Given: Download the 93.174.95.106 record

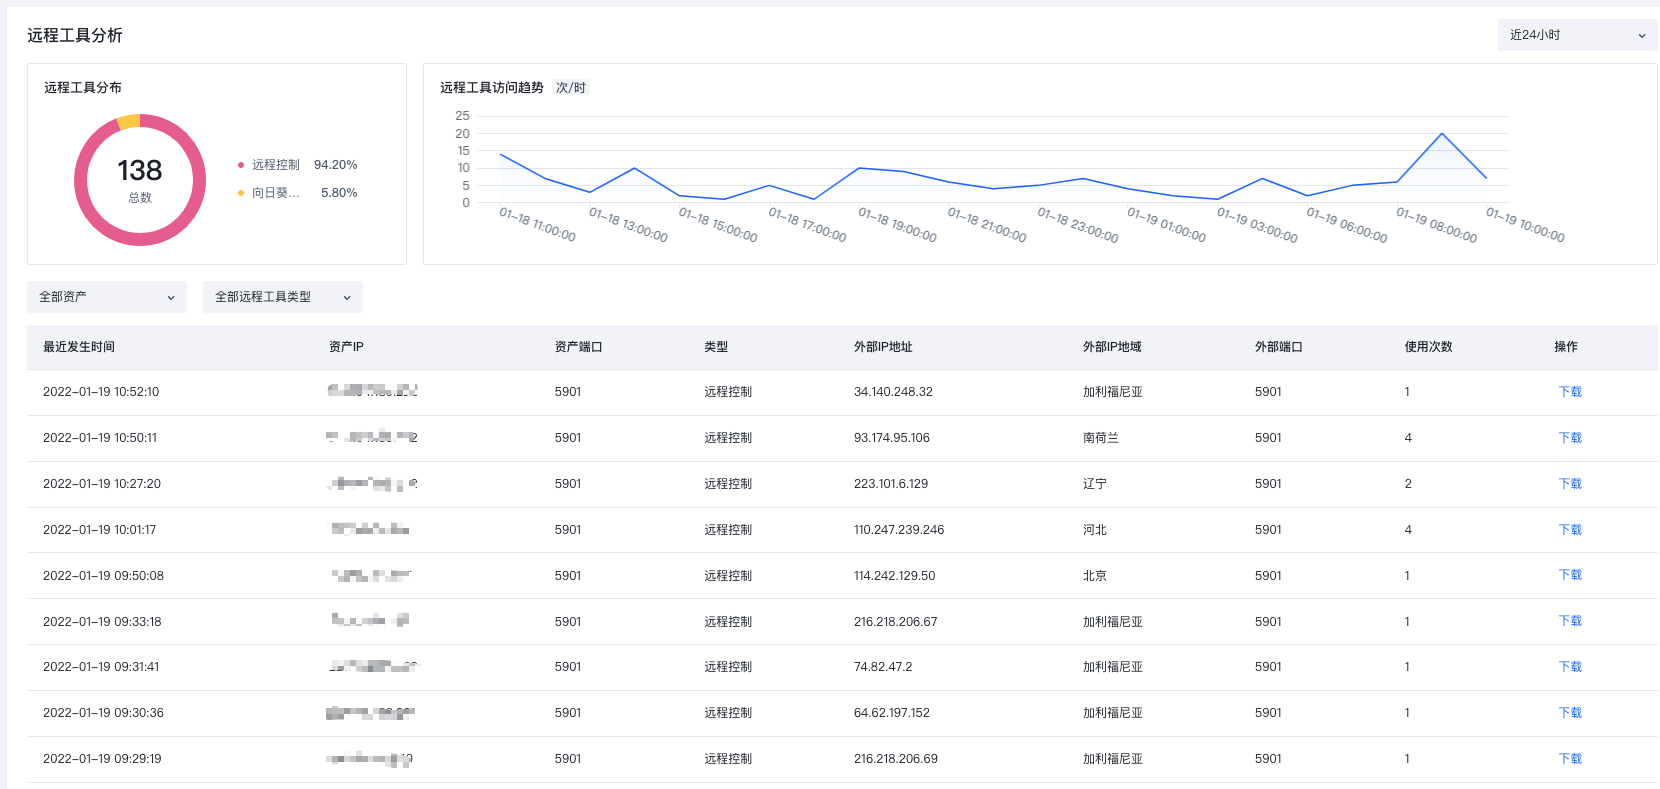Looking at the screenshot, I should (1570, 438).
